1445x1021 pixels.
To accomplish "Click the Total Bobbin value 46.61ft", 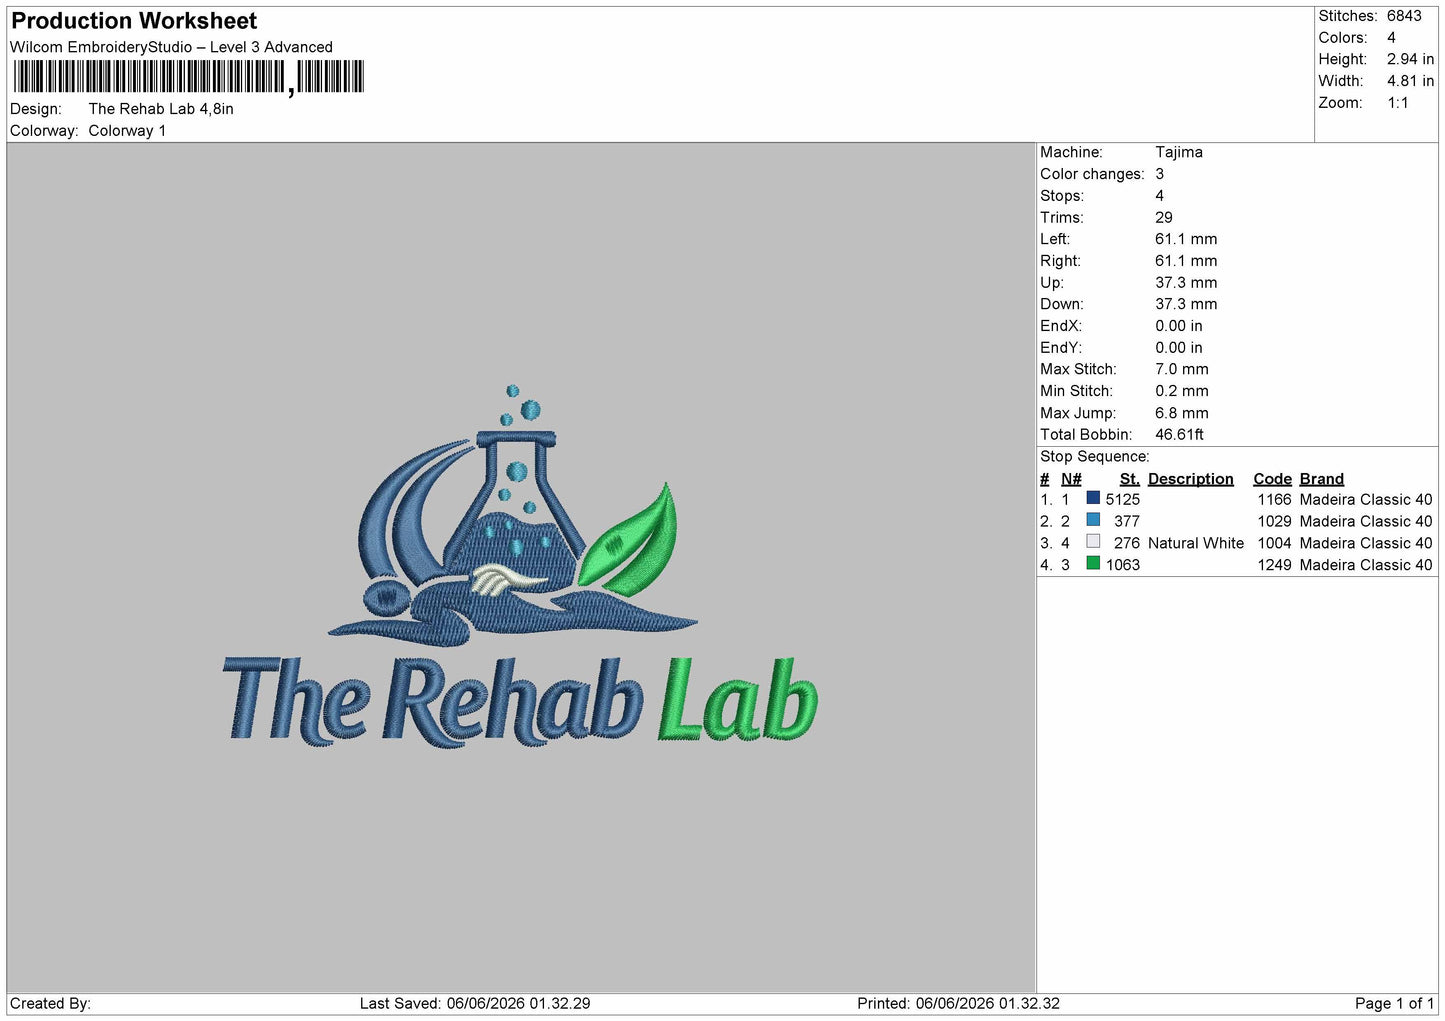I will tap(1179, 435).
